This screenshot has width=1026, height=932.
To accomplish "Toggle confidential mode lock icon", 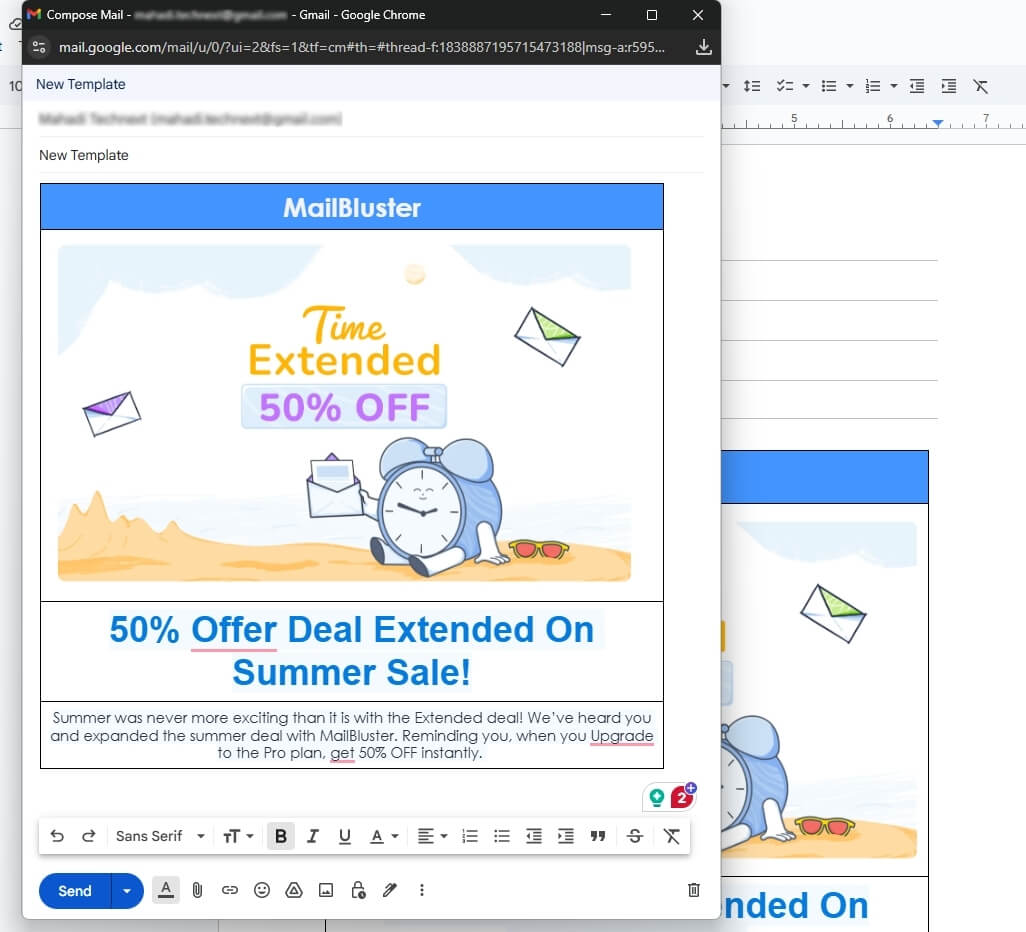I will tap(358, 890).
